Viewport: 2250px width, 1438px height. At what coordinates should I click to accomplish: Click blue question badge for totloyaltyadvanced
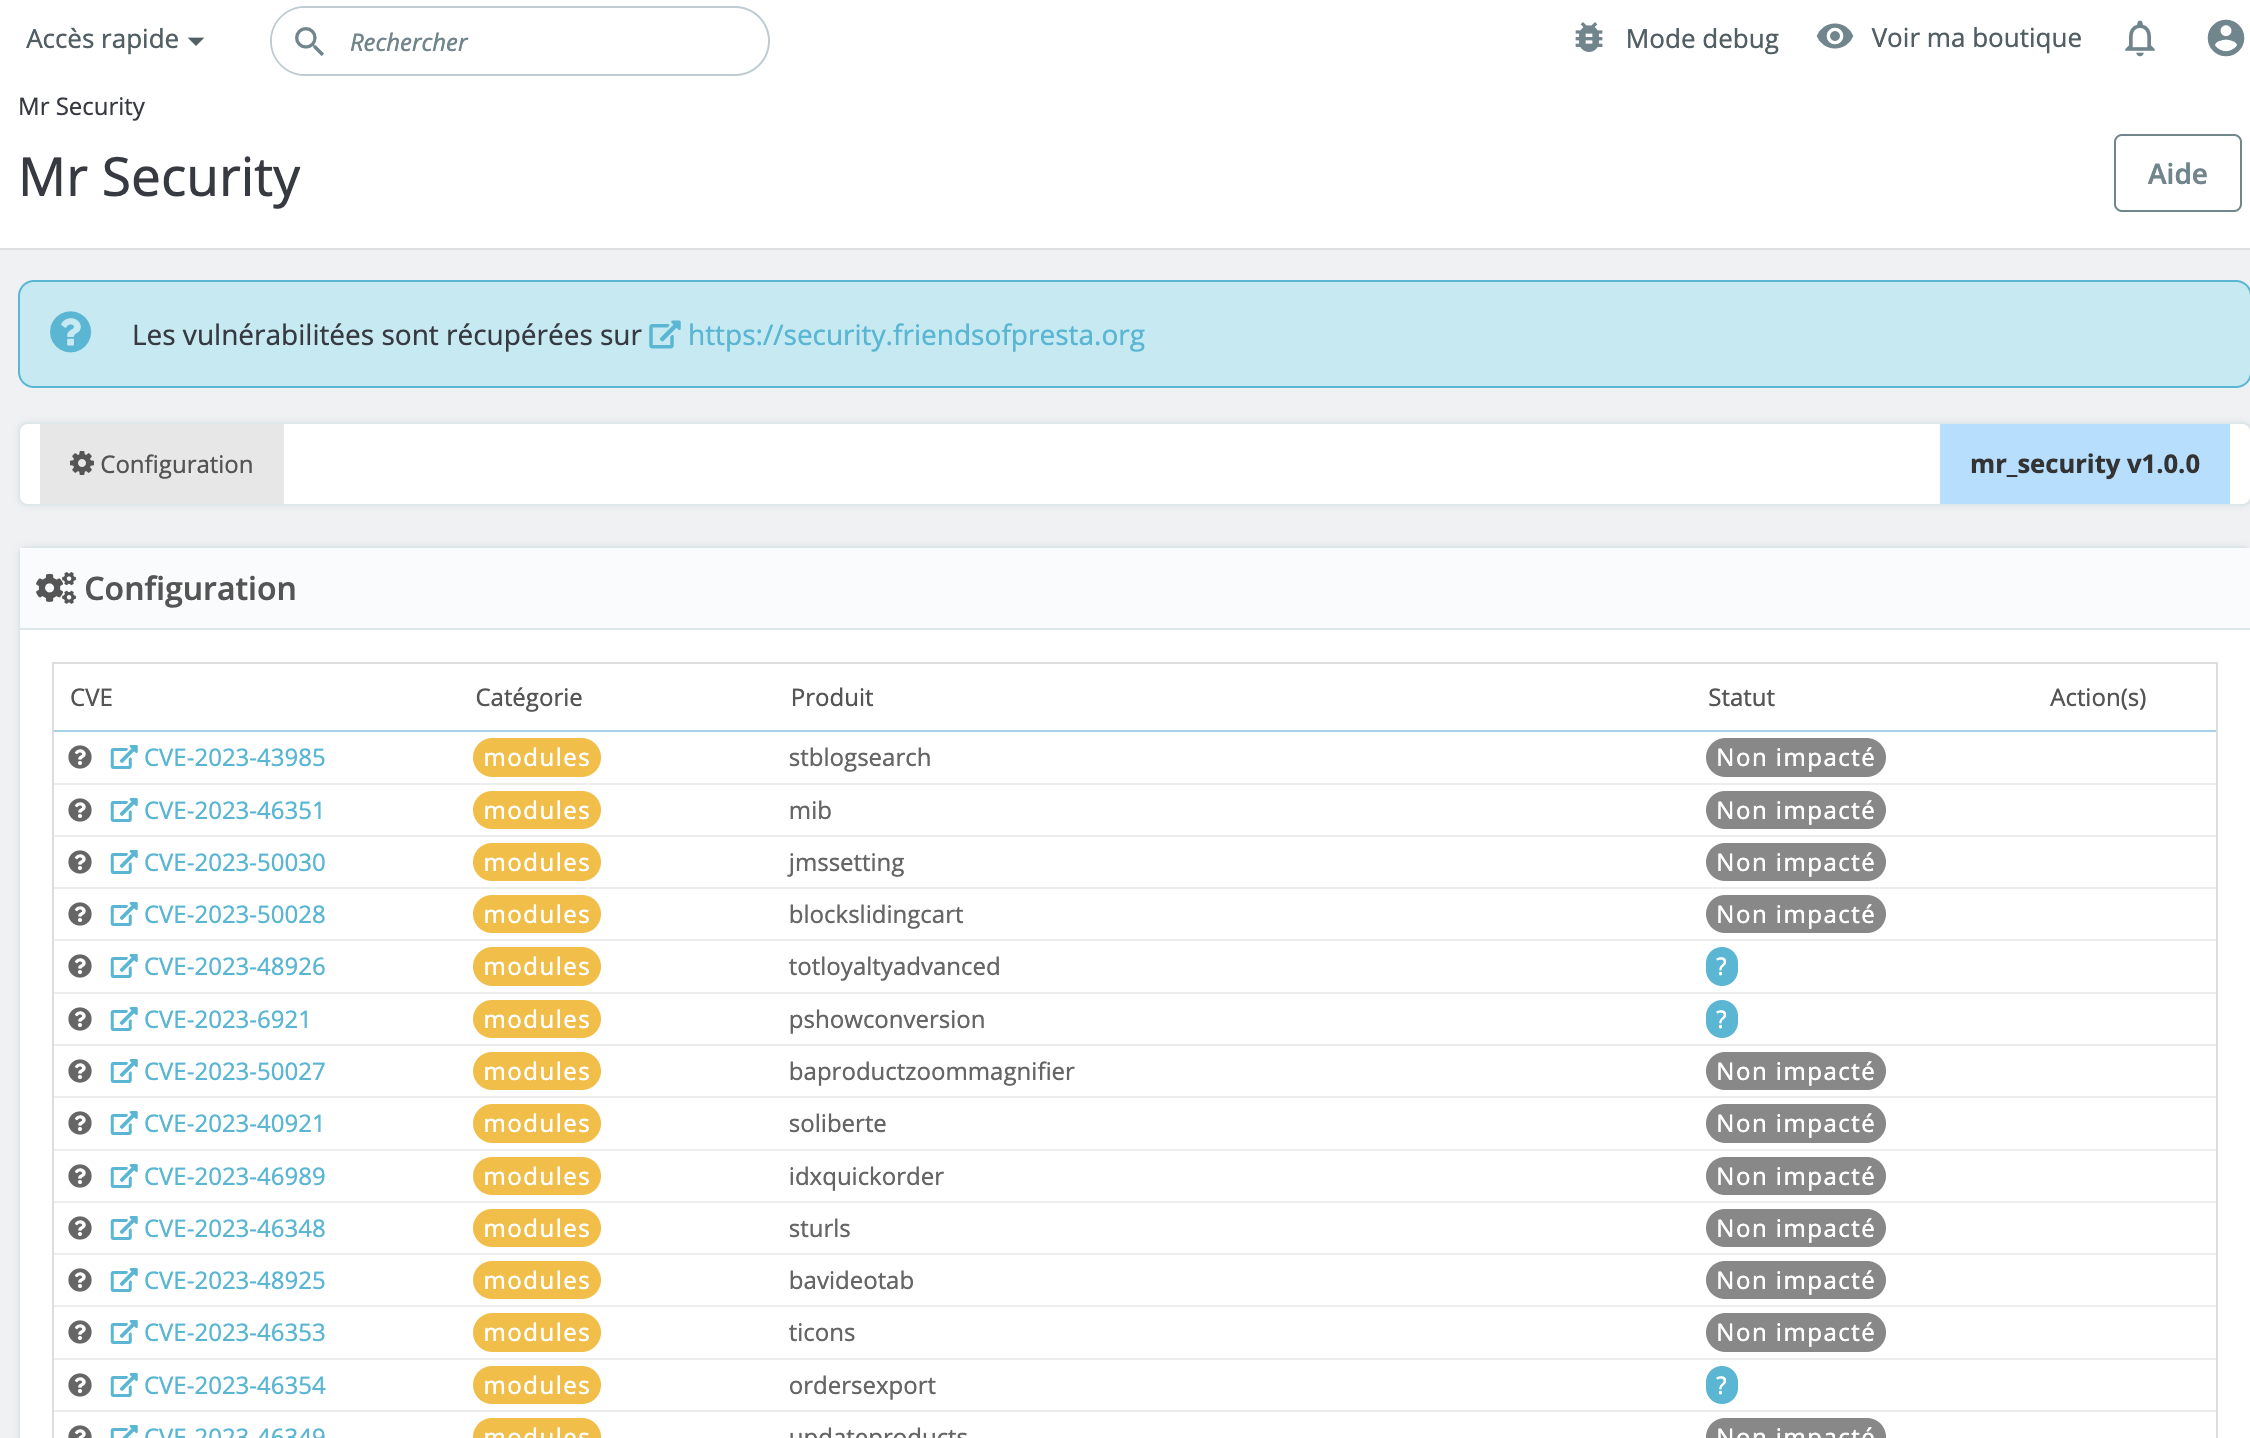click(1721, 966)
